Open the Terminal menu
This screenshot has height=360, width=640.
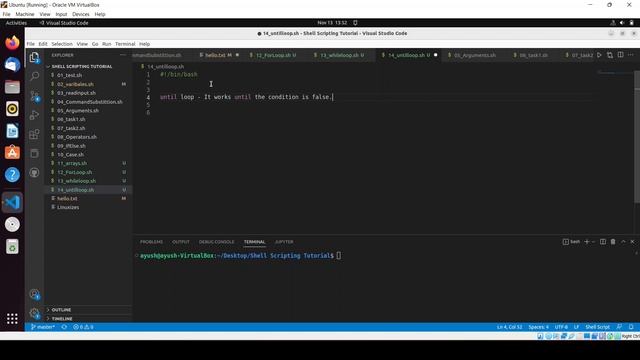125,44
